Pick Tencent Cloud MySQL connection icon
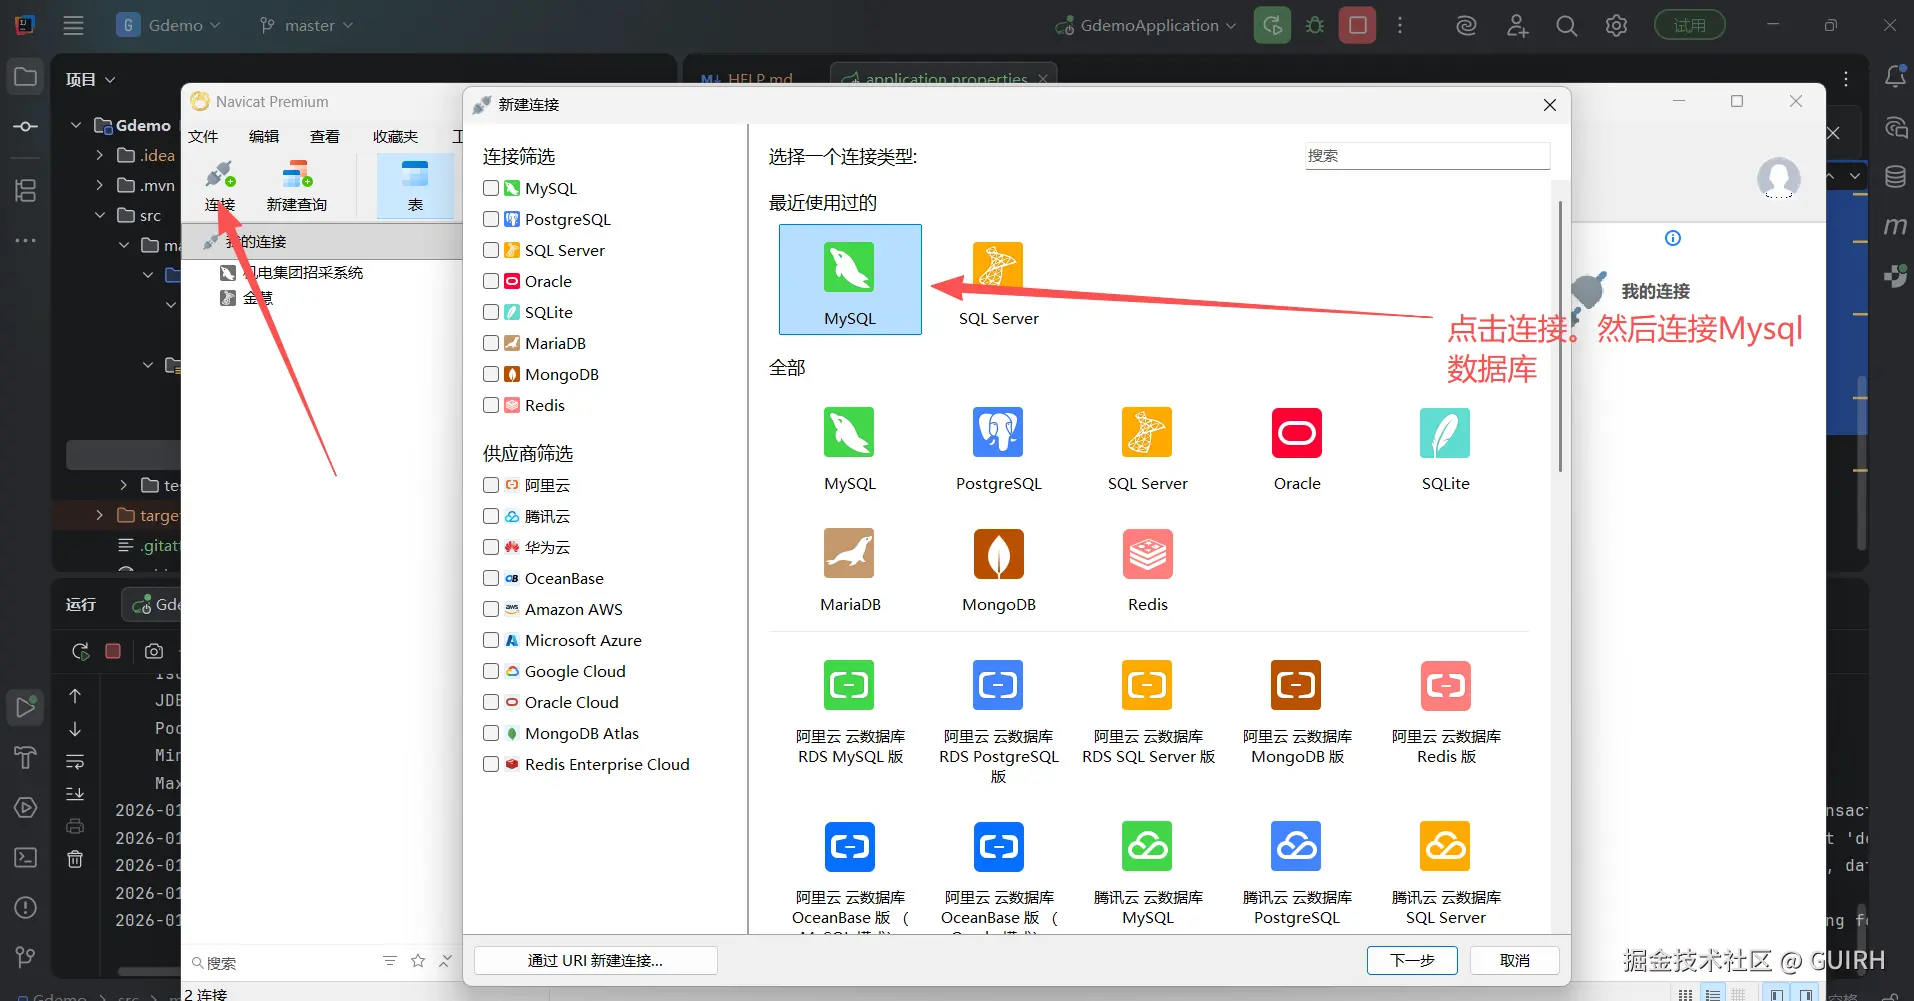The height and width of the screenshot is (1001, 1914). 1147,846
